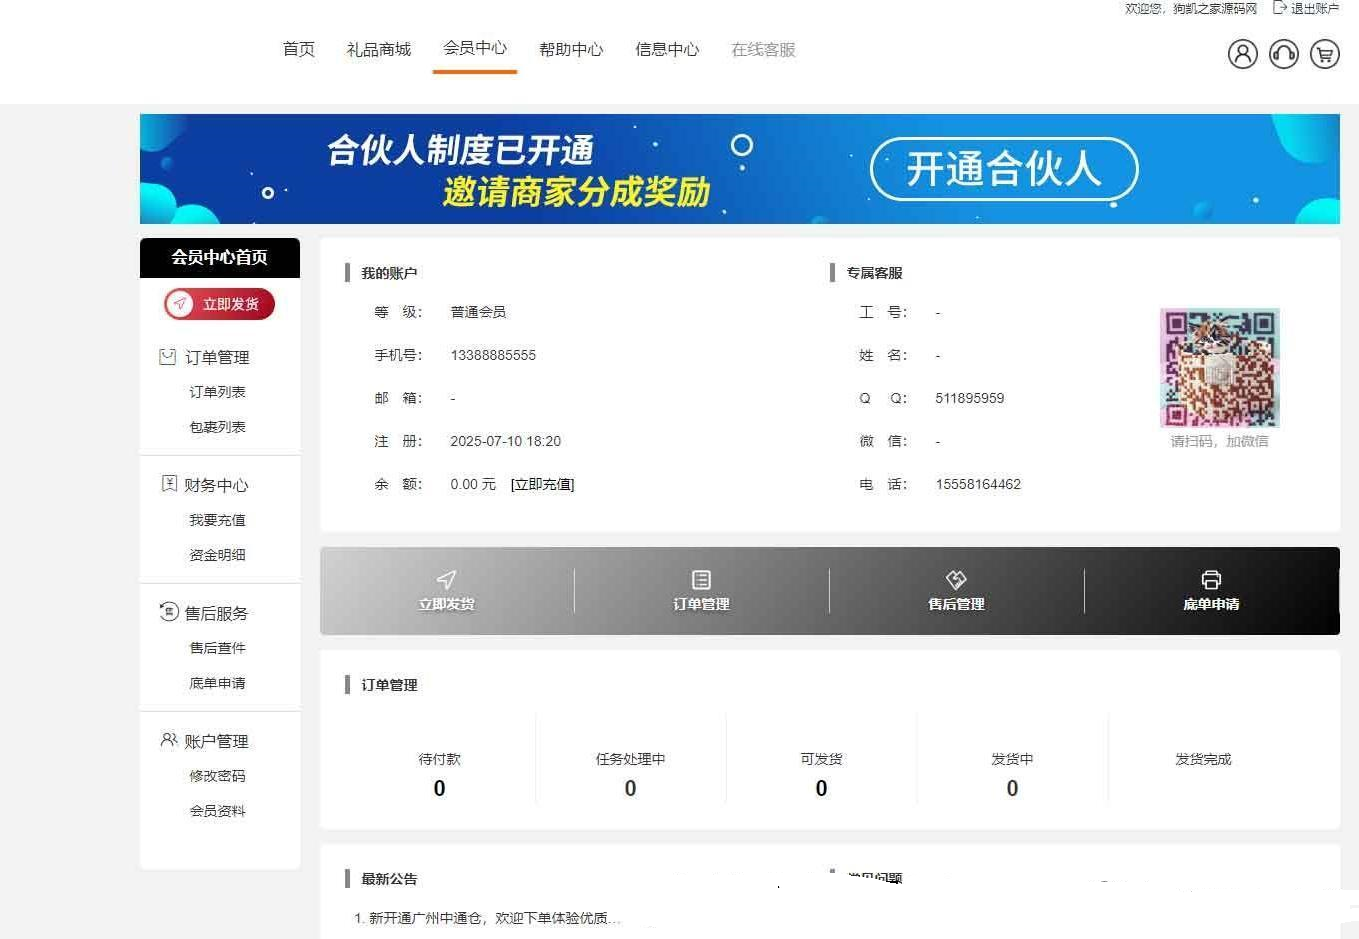
Task: Open the shopping cart icon
Action: tap(1324, 54)
